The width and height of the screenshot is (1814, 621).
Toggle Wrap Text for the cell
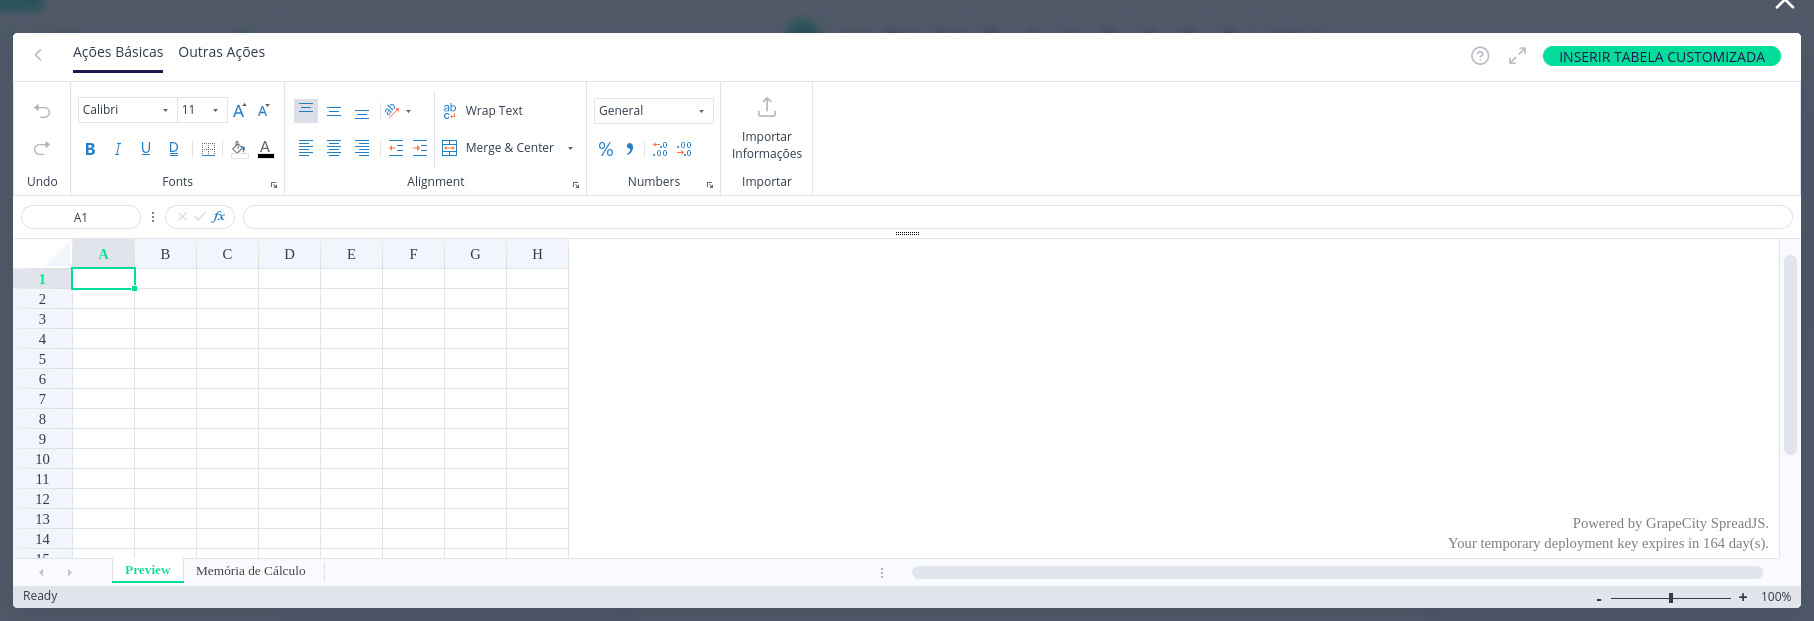click(484, 111)
